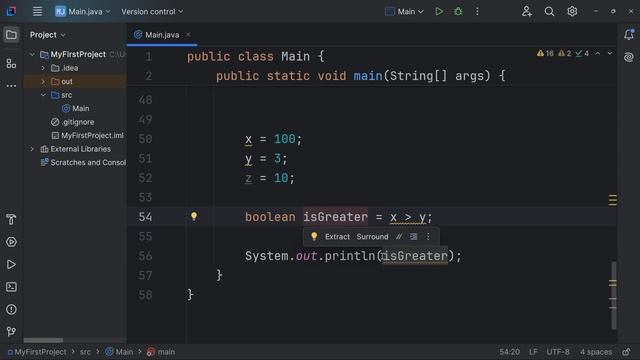Click the editor vertical scrollbar thumb
640x360 pixels.
tap(613, 295)
